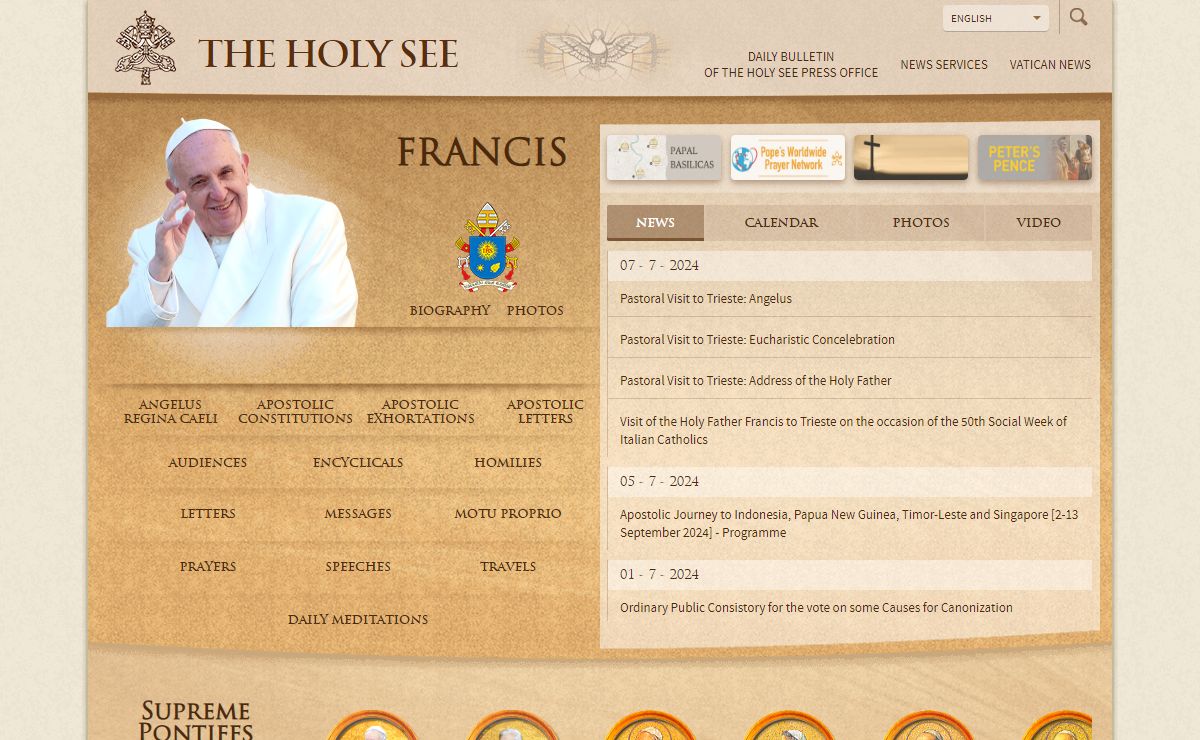This screenshot has width=1200, height=740.
Task: Click the 07 - 7 - 2024 date header
Action: (850, 266)
